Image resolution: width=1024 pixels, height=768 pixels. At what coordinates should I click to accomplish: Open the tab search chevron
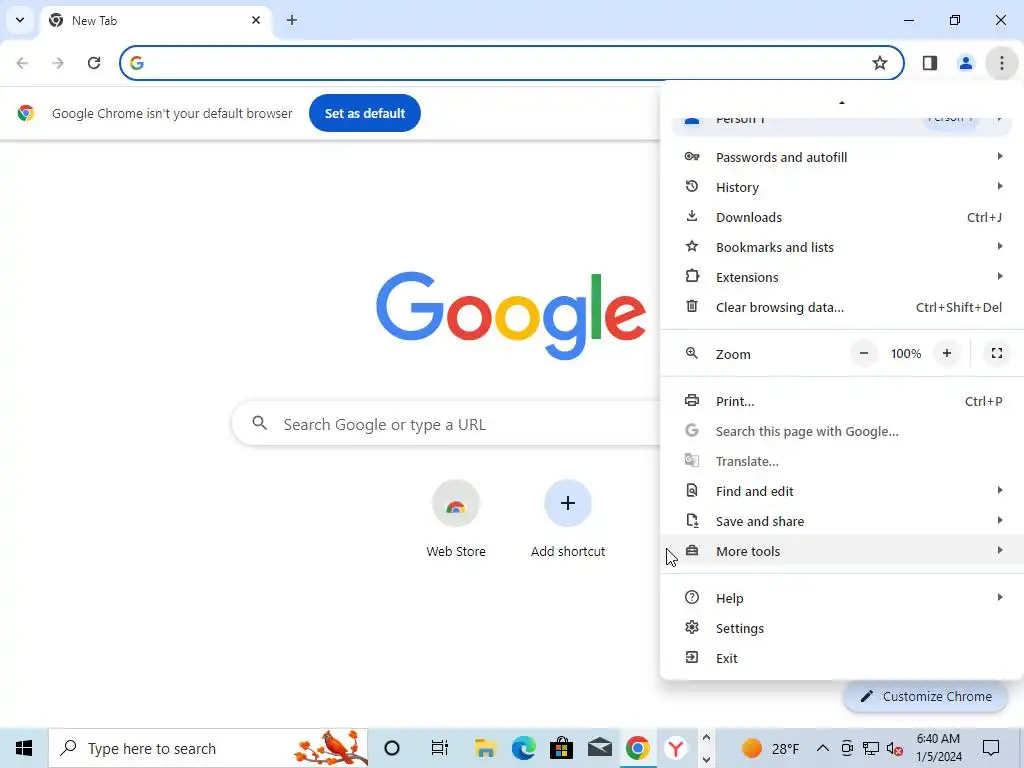(x=20, y=20)
